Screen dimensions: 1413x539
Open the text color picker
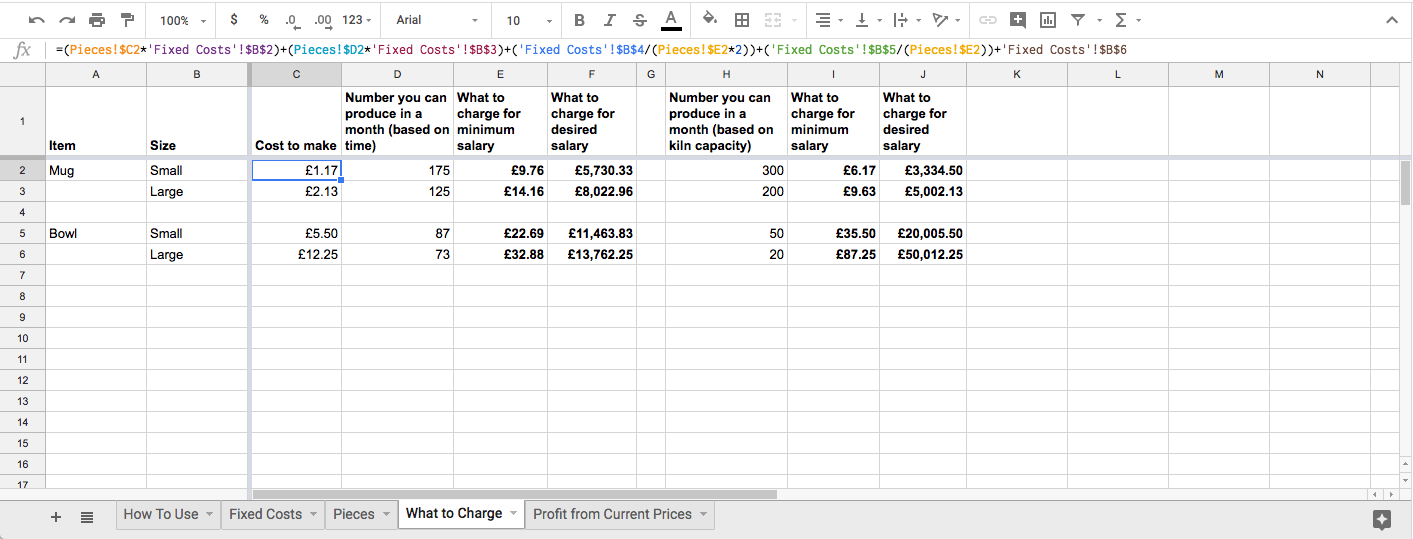[x=671, y=20]
